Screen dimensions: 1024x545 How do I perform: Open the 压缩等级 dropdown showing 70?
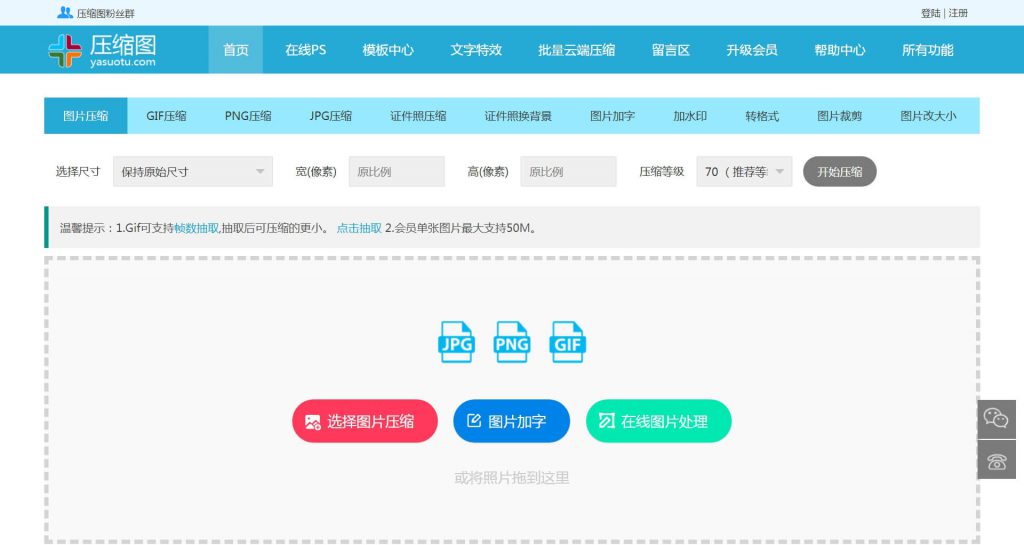pos(744,172)
